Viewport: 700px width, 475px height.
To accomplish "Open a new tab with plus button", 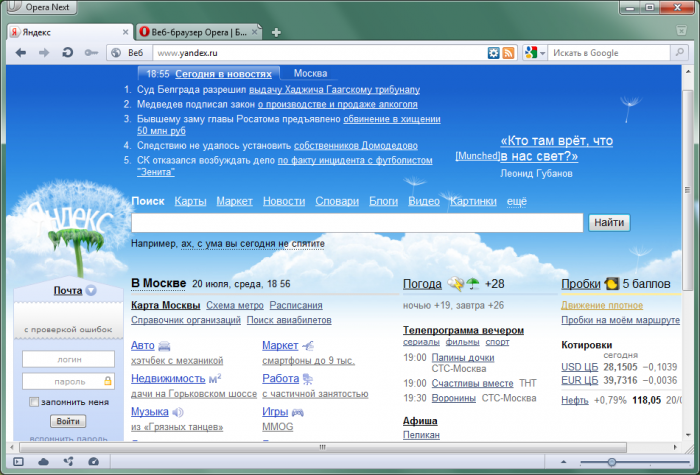I will [276, 32].
